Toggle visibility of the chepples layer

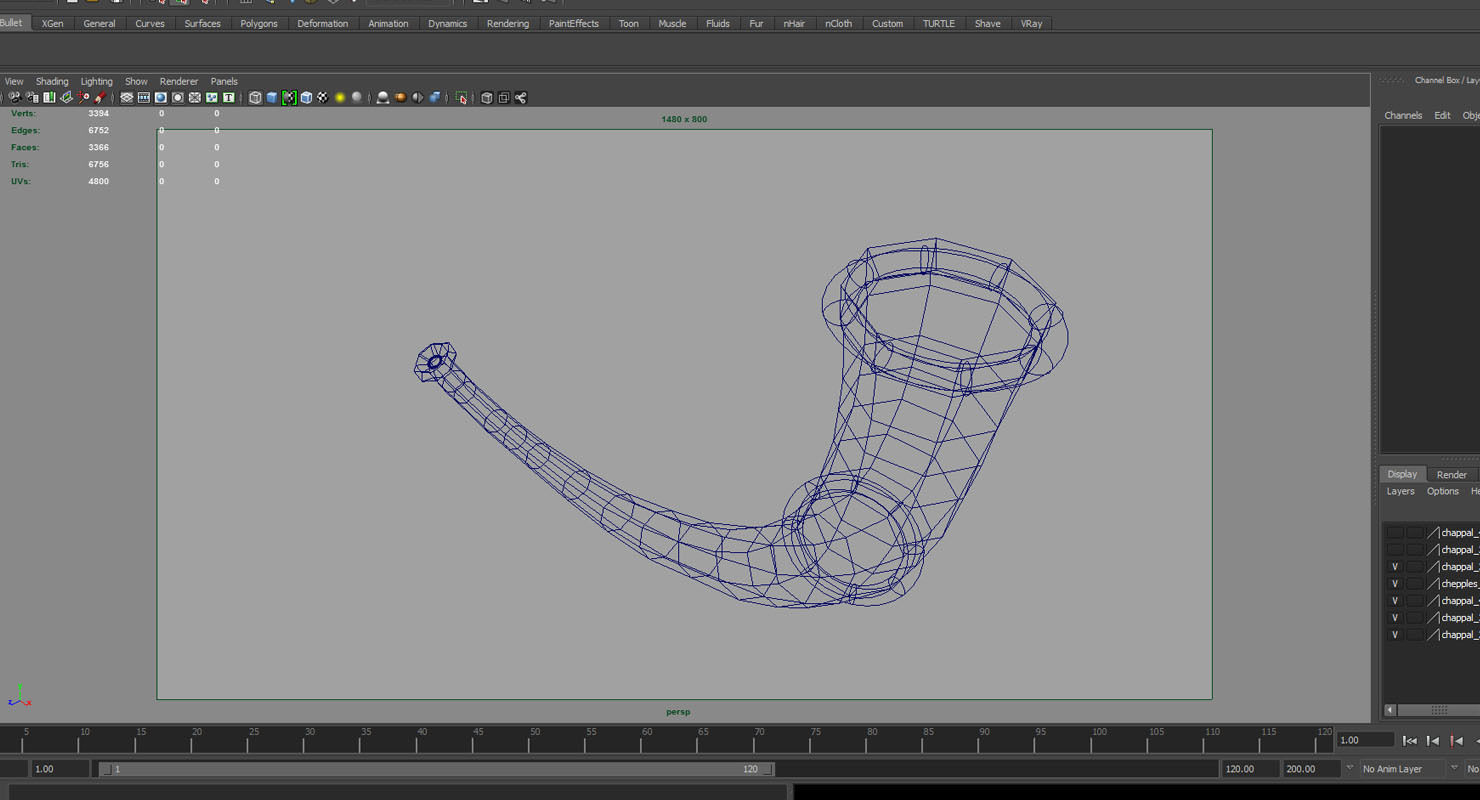point(1395,584)
